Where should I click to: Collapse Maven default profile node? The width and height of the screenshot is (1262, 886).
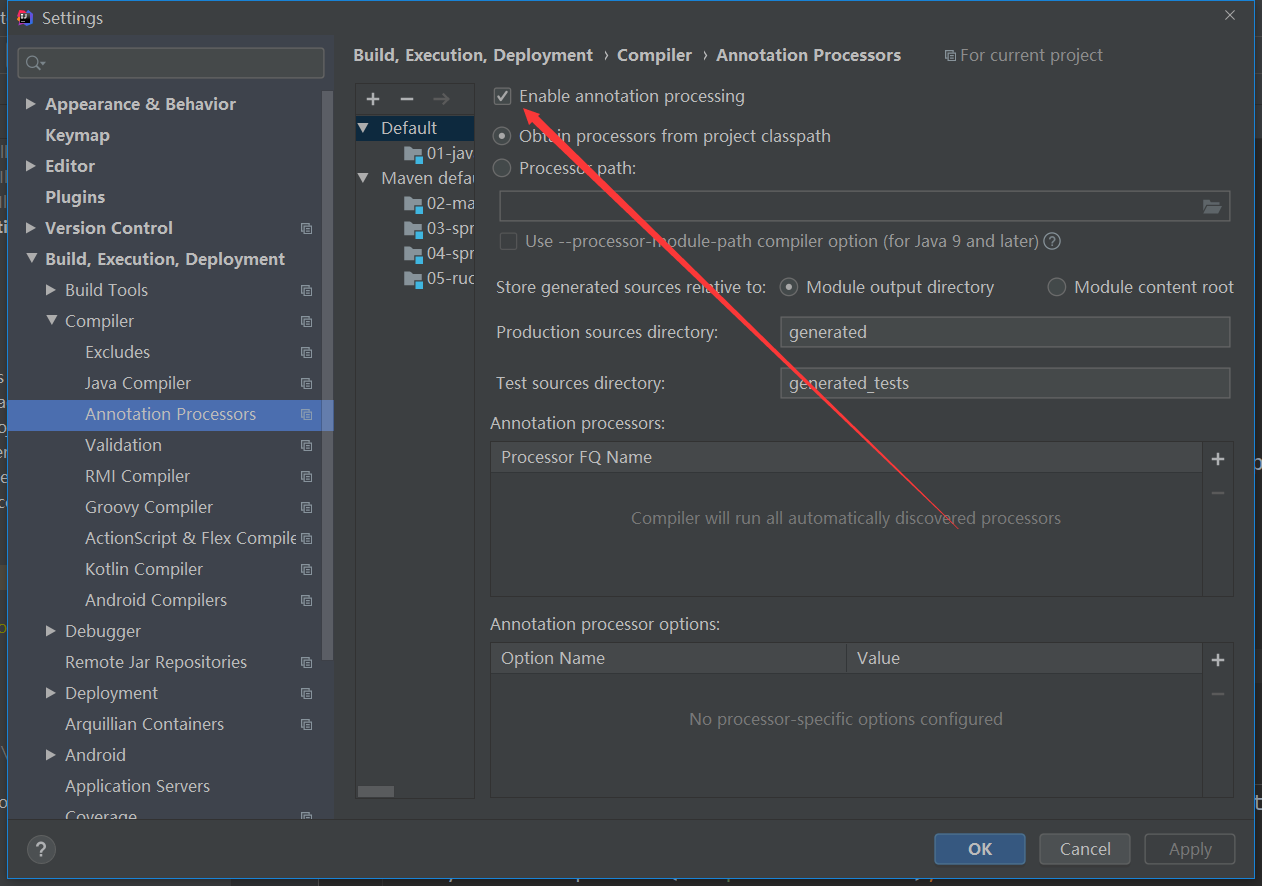click(364, 178)
